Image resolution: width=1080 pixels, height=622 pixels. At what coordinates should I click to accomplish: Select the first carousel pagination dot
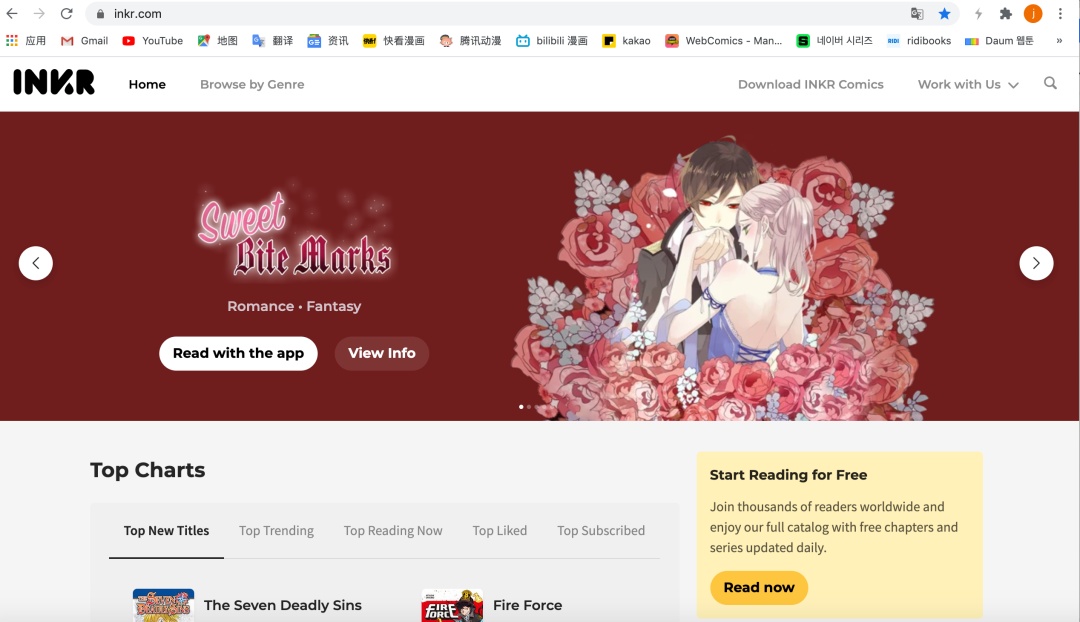(521, 407)
